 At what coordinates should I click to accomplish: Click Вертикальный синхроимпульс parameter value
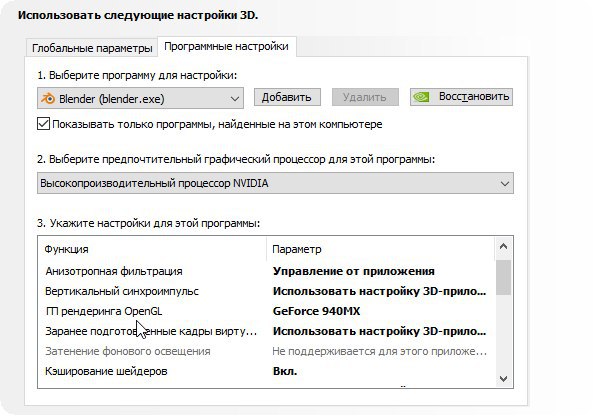(x=379, y=291)
